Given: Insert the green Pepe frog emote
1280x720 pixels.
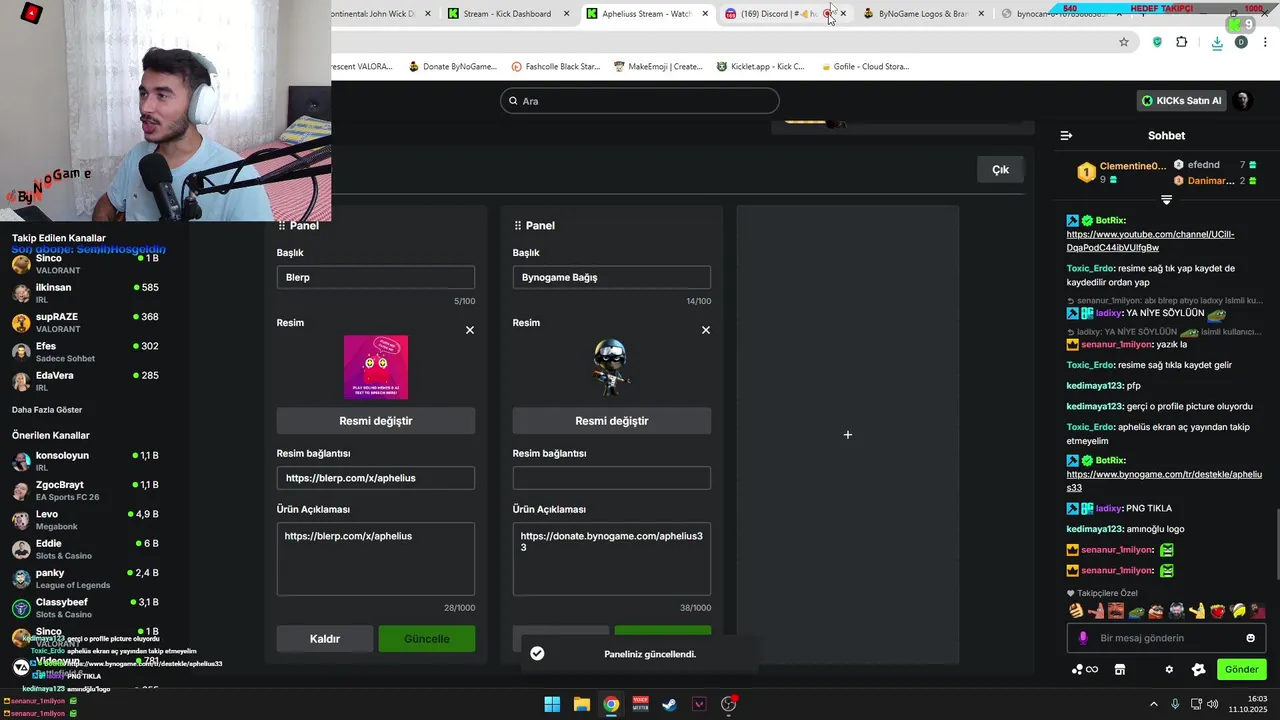Looking at the screenshot, I should 1136,611.
